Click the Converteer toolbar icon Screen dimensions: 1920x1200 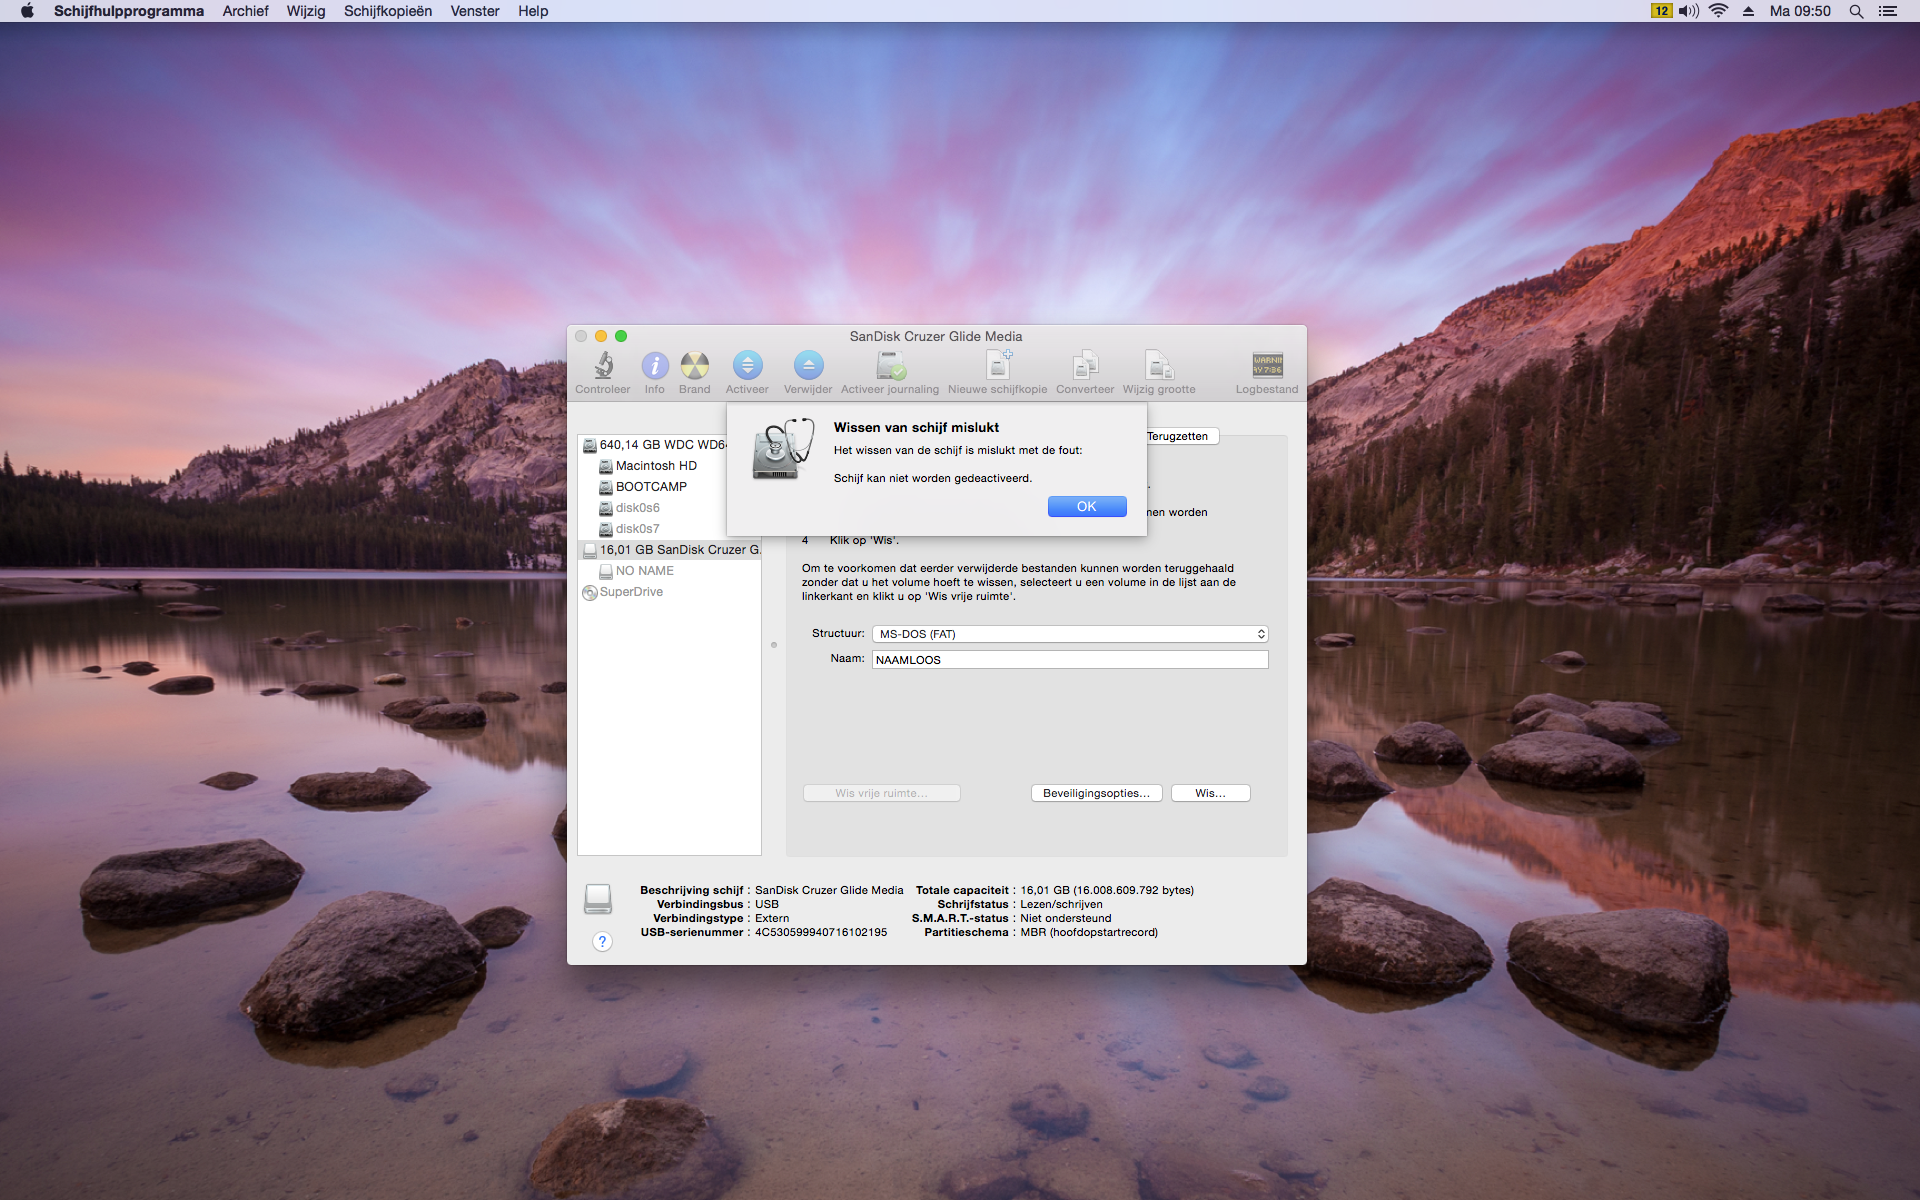click(1085, 366)
